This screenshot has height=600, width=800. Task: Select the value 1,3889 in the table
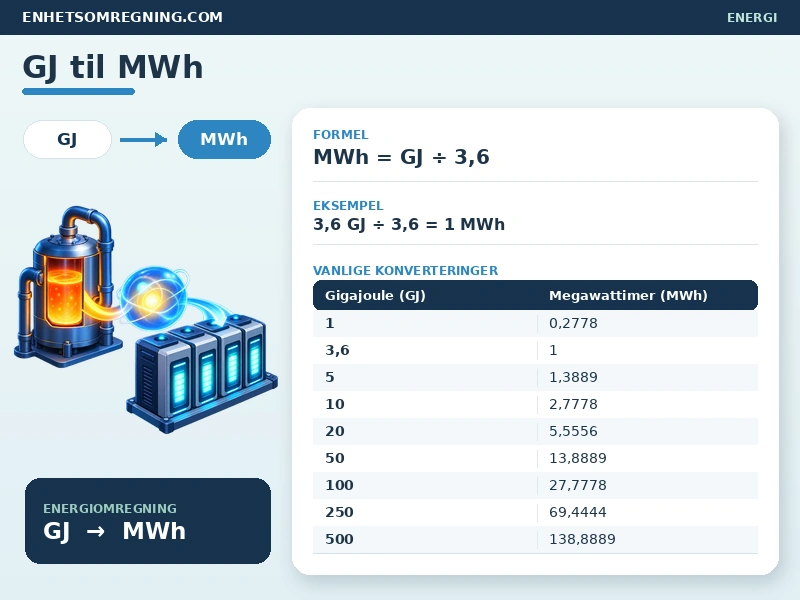pyautogui.click(x=573, y=378)
